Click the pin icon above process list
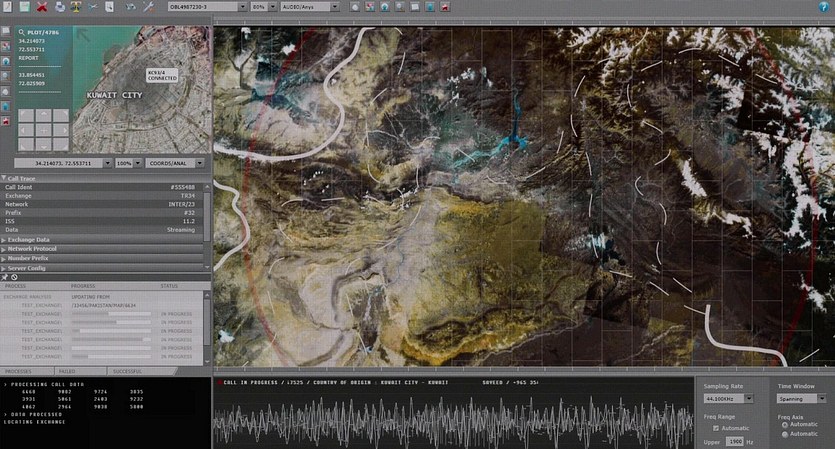The width and height of the screenshot is (835, 449). click(x=5, y=277)
